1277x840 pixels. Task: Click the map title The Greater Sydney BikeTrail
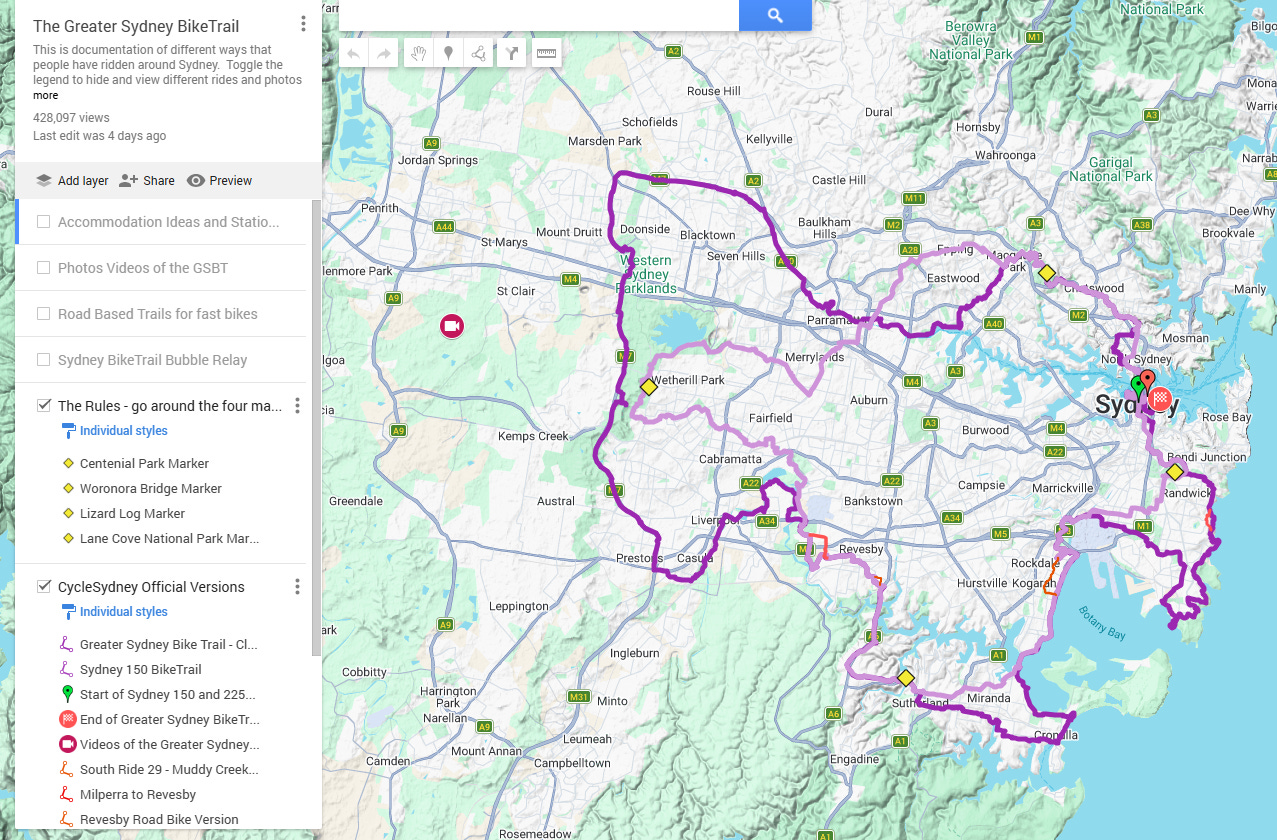(x=136, y=26)
